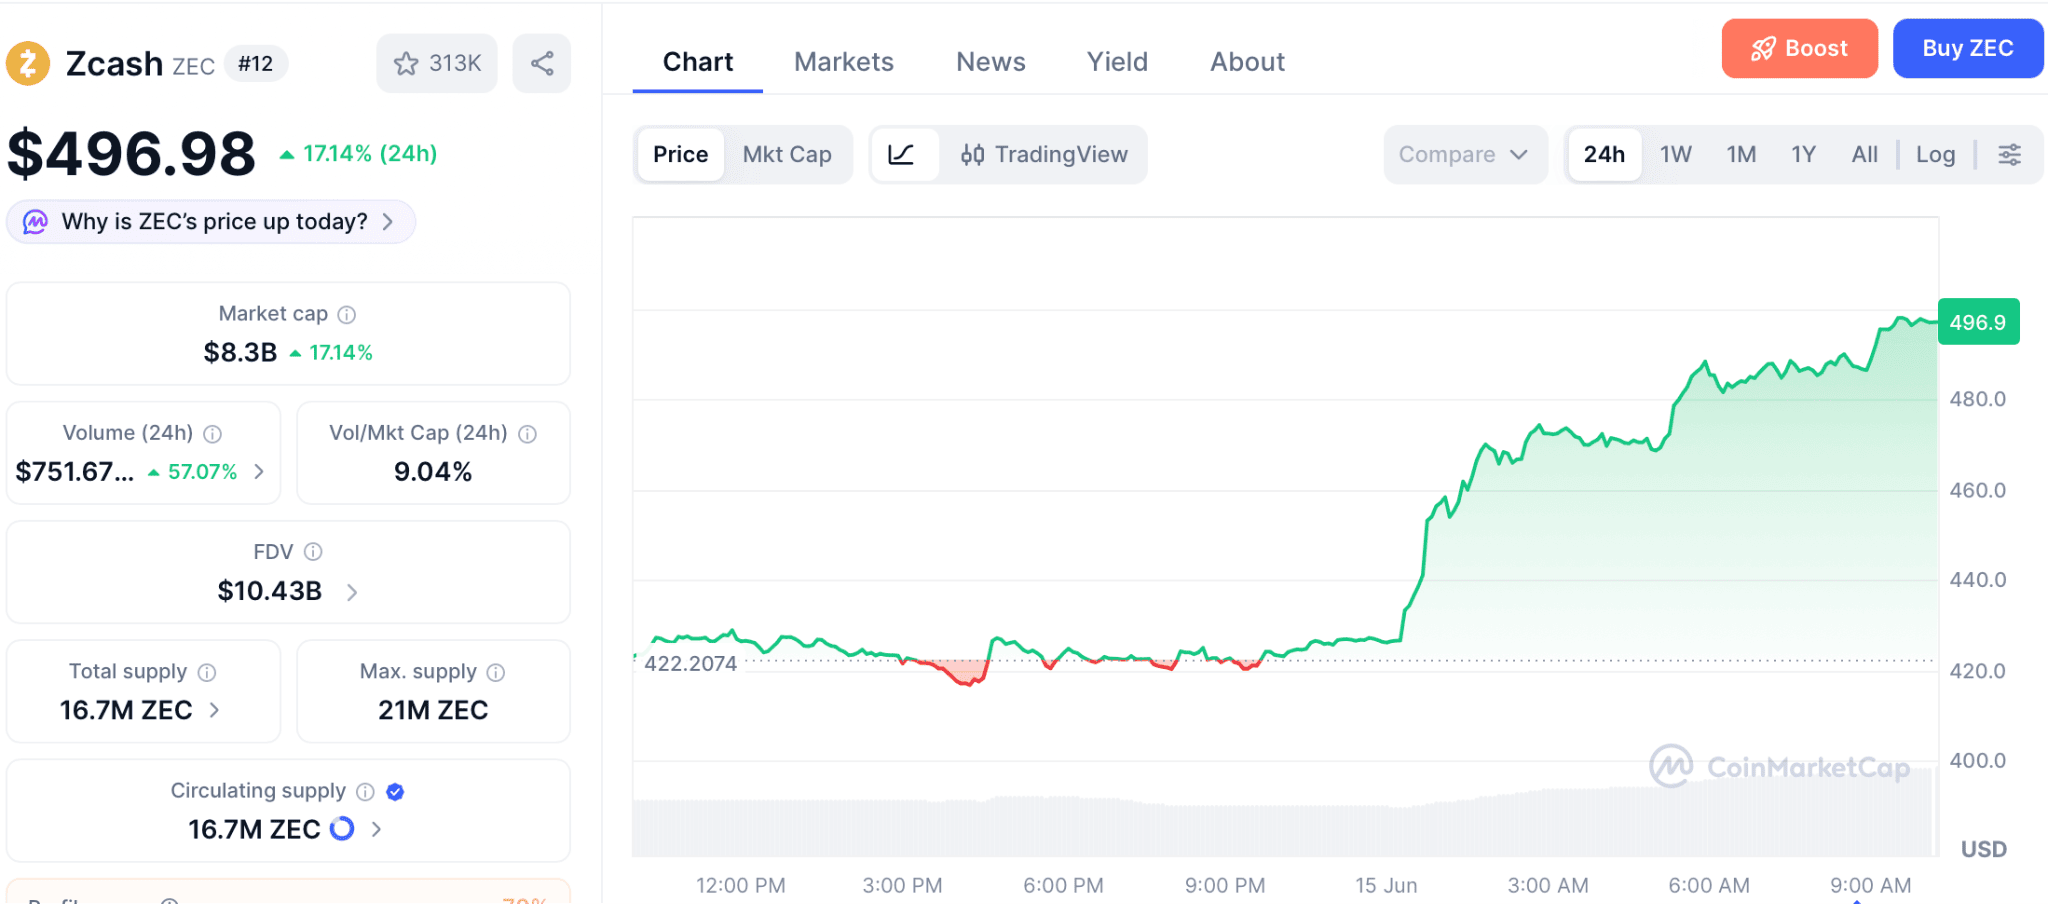Open the Compare dropdown
This screenshot has width=2048, height=904.
[1465, 155]
